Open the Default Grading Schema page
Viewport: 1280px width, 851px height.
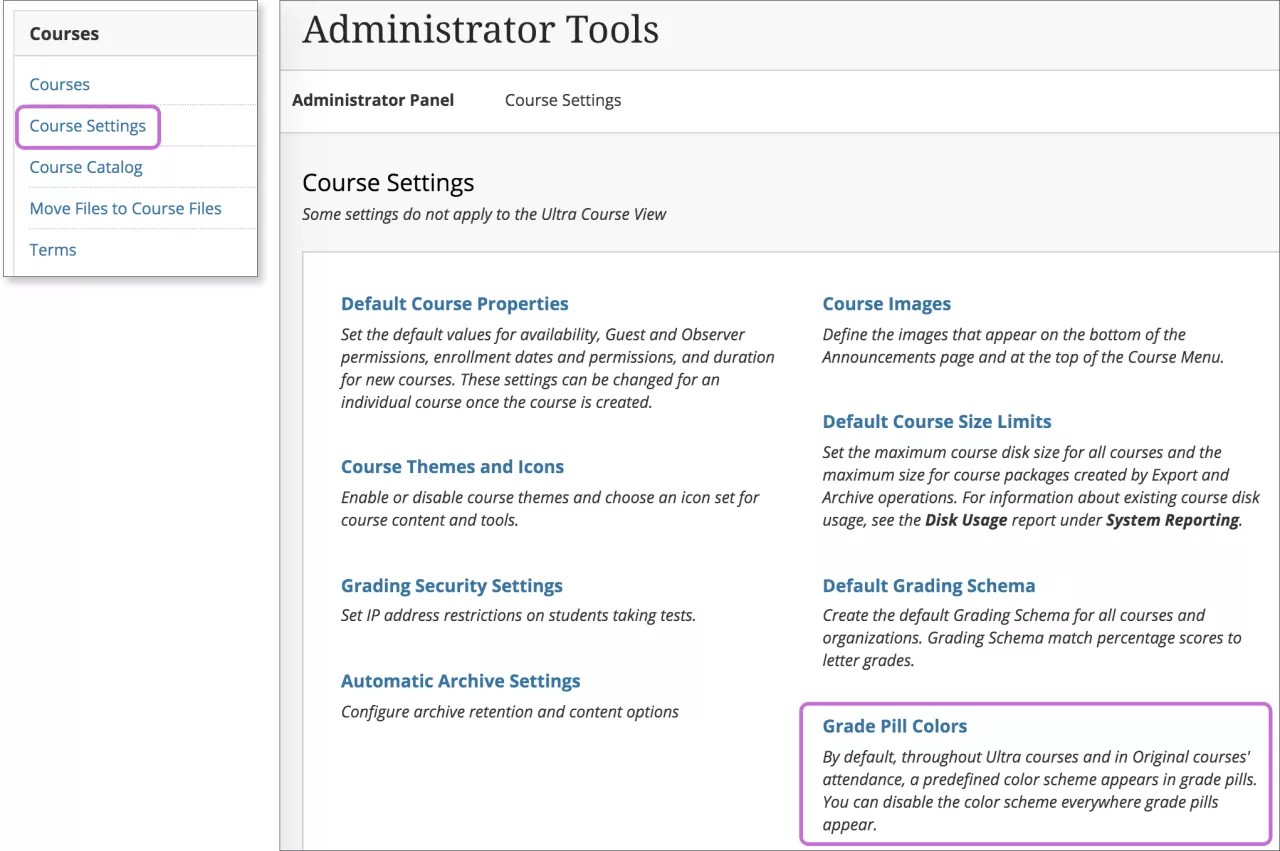click(x=928, y=585)
